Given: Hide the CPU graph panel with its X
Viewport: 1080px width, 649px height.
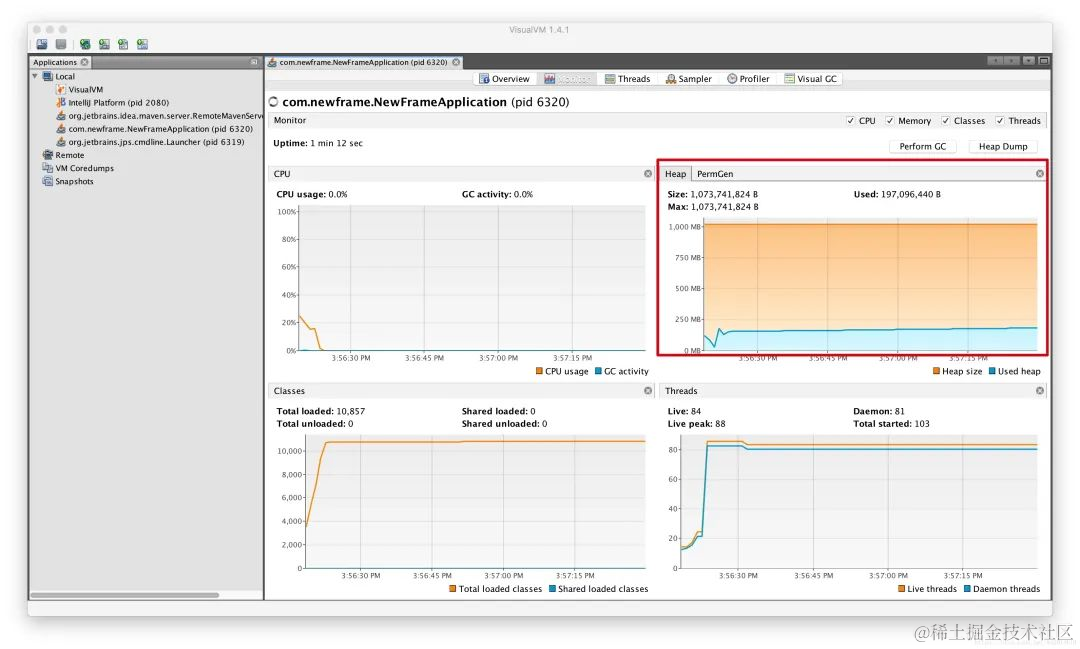Looking at the screenshot, I should 648,174.
